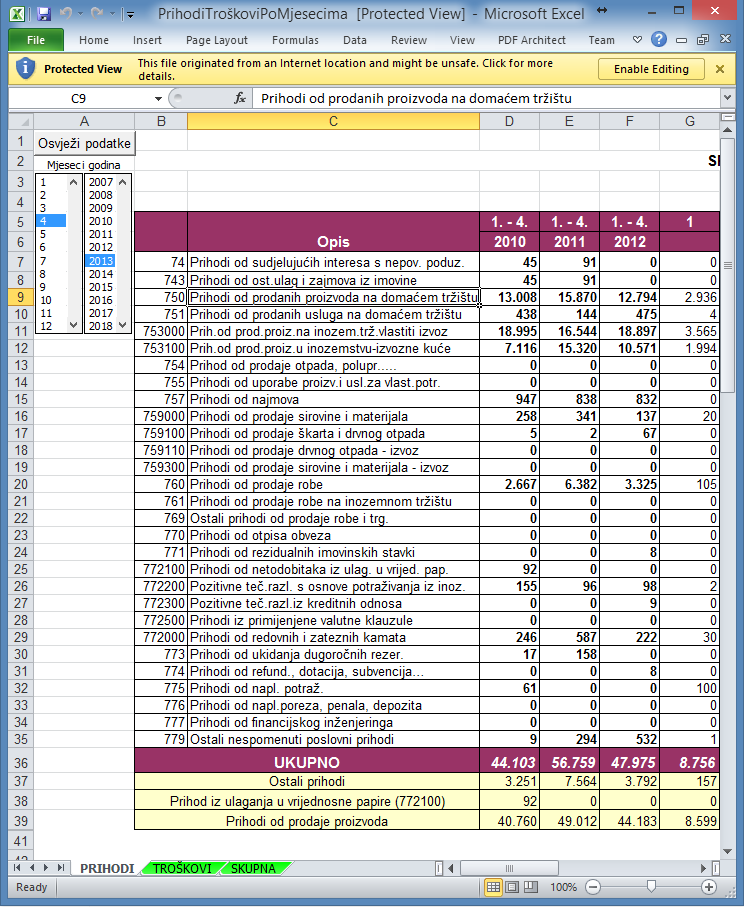This screenshot has width=744, height=907.
Task: Click the zoom slider handle
Action: (x=651, y=887)
